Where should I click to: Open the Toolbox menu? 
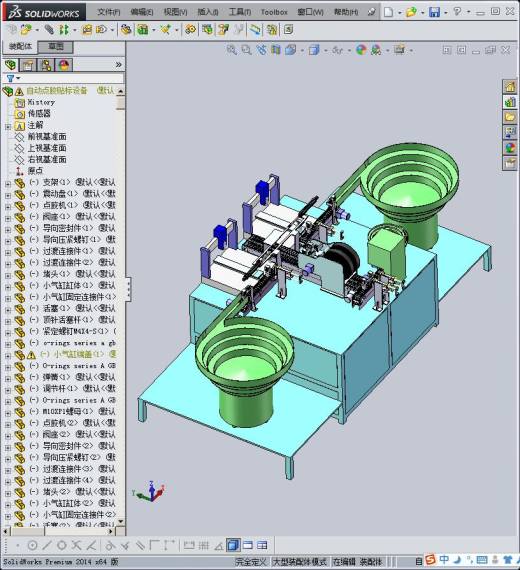pyautogui.click(x=274, y=12)
